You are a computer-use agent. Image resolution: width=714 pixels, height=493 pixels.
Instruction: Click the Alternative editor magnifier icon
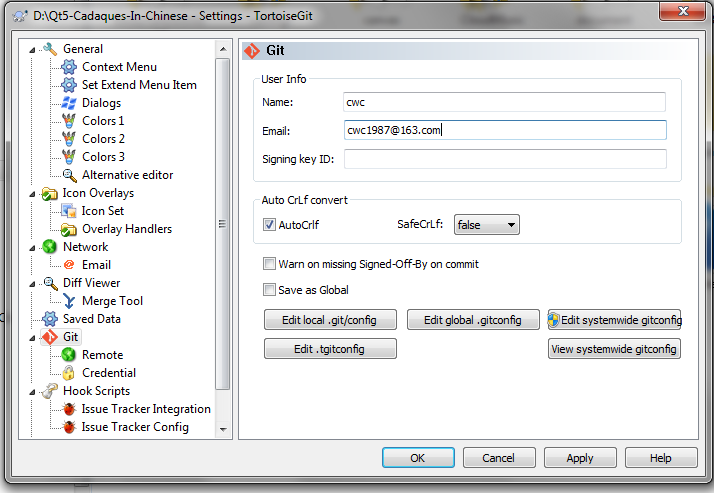pyautogui.click(x=69, y=175)
